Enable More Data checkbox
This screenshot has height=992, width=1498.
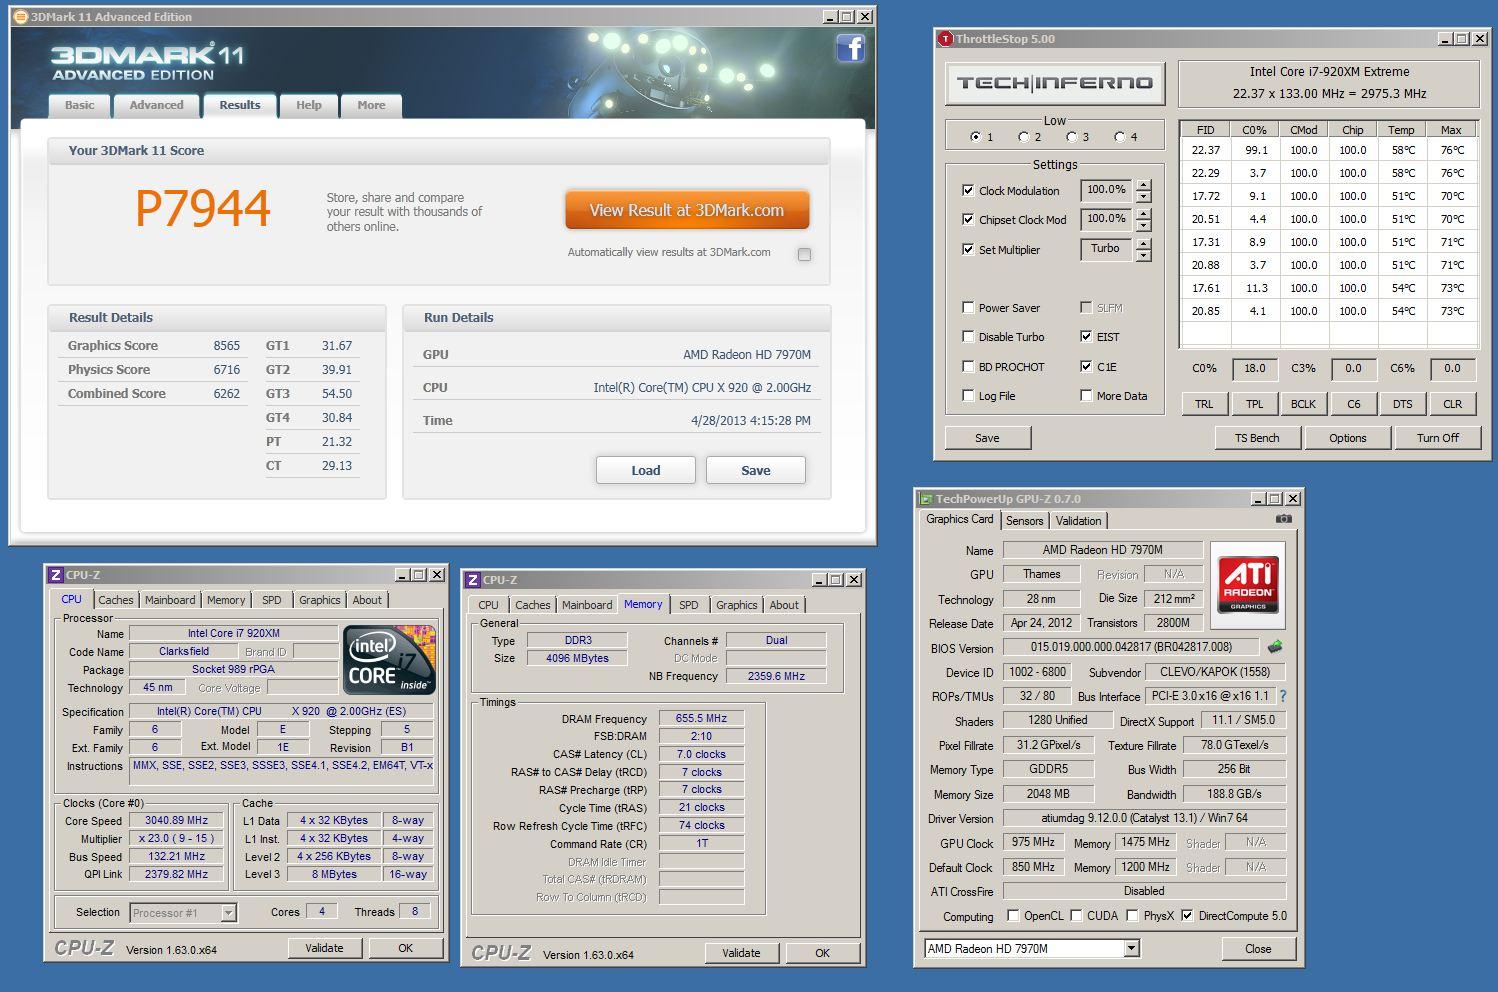click(x=1086, y=395)
